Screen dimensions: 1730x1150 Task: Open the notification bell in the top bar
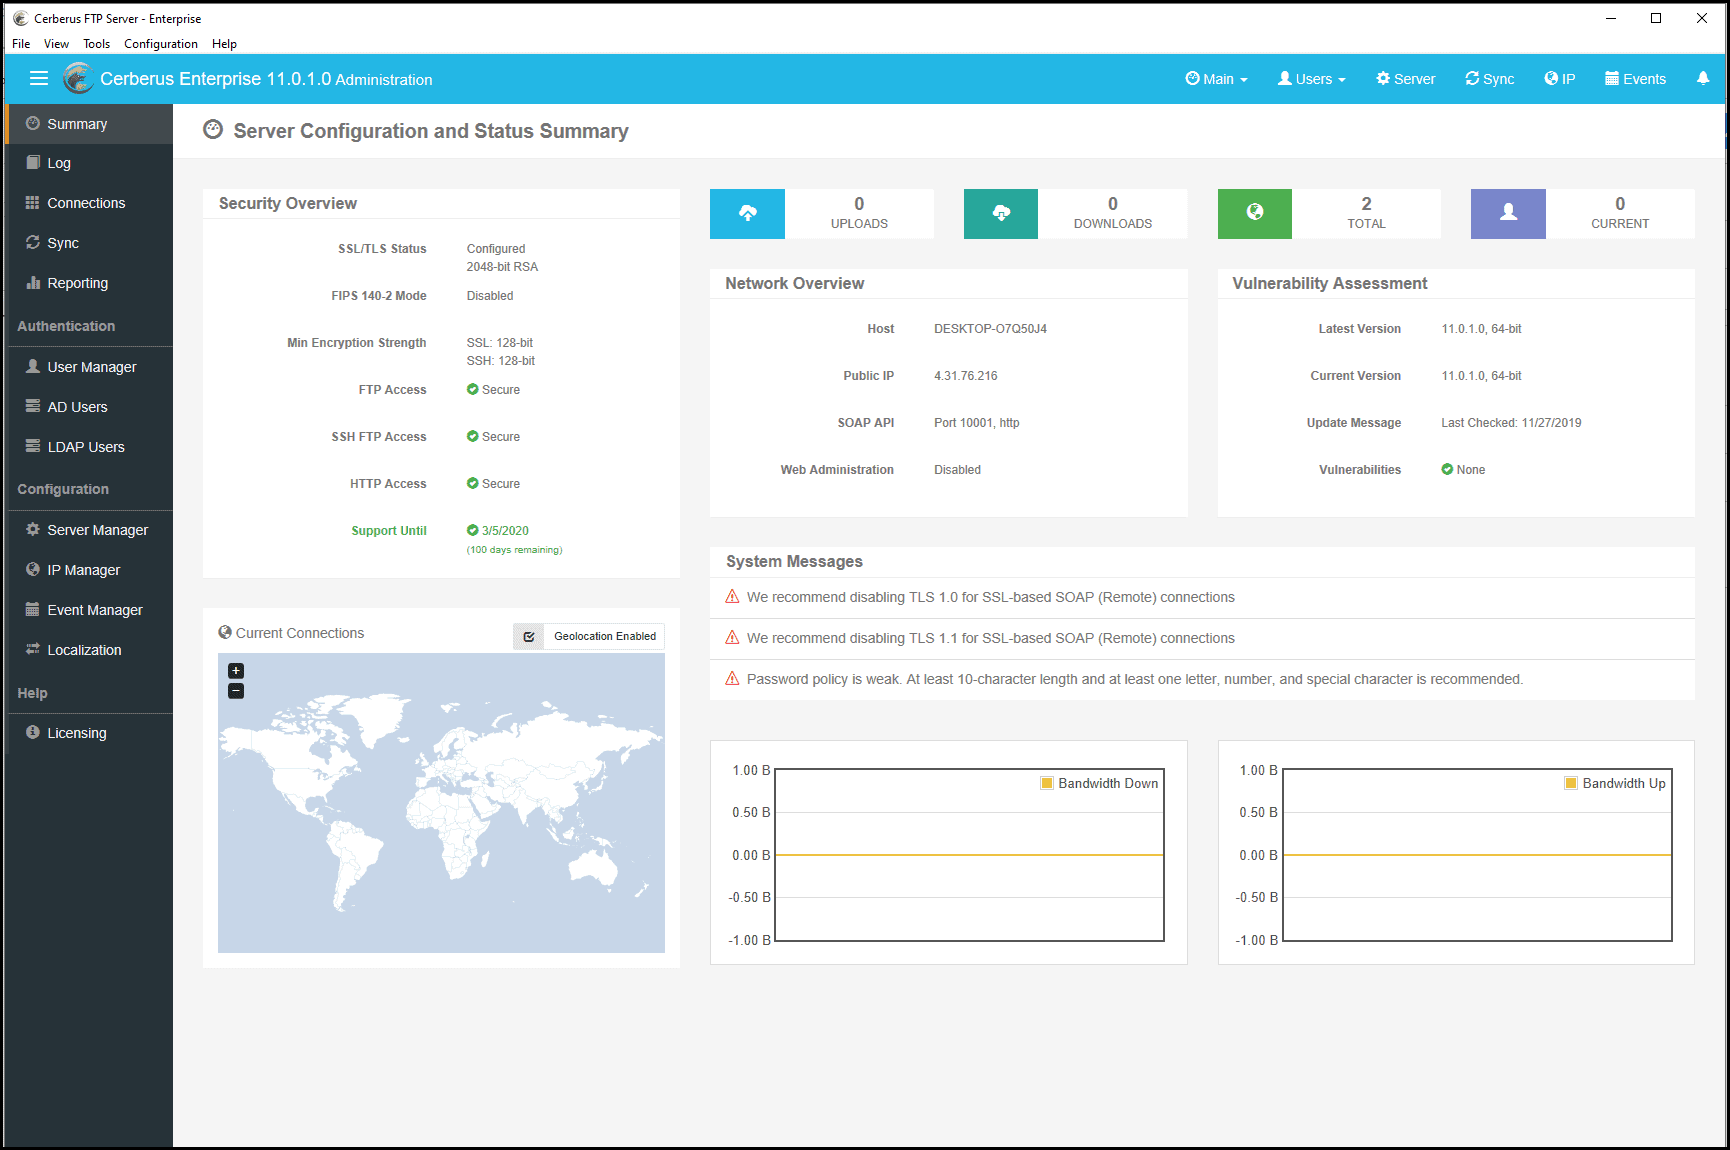[x=1703, y=78]
